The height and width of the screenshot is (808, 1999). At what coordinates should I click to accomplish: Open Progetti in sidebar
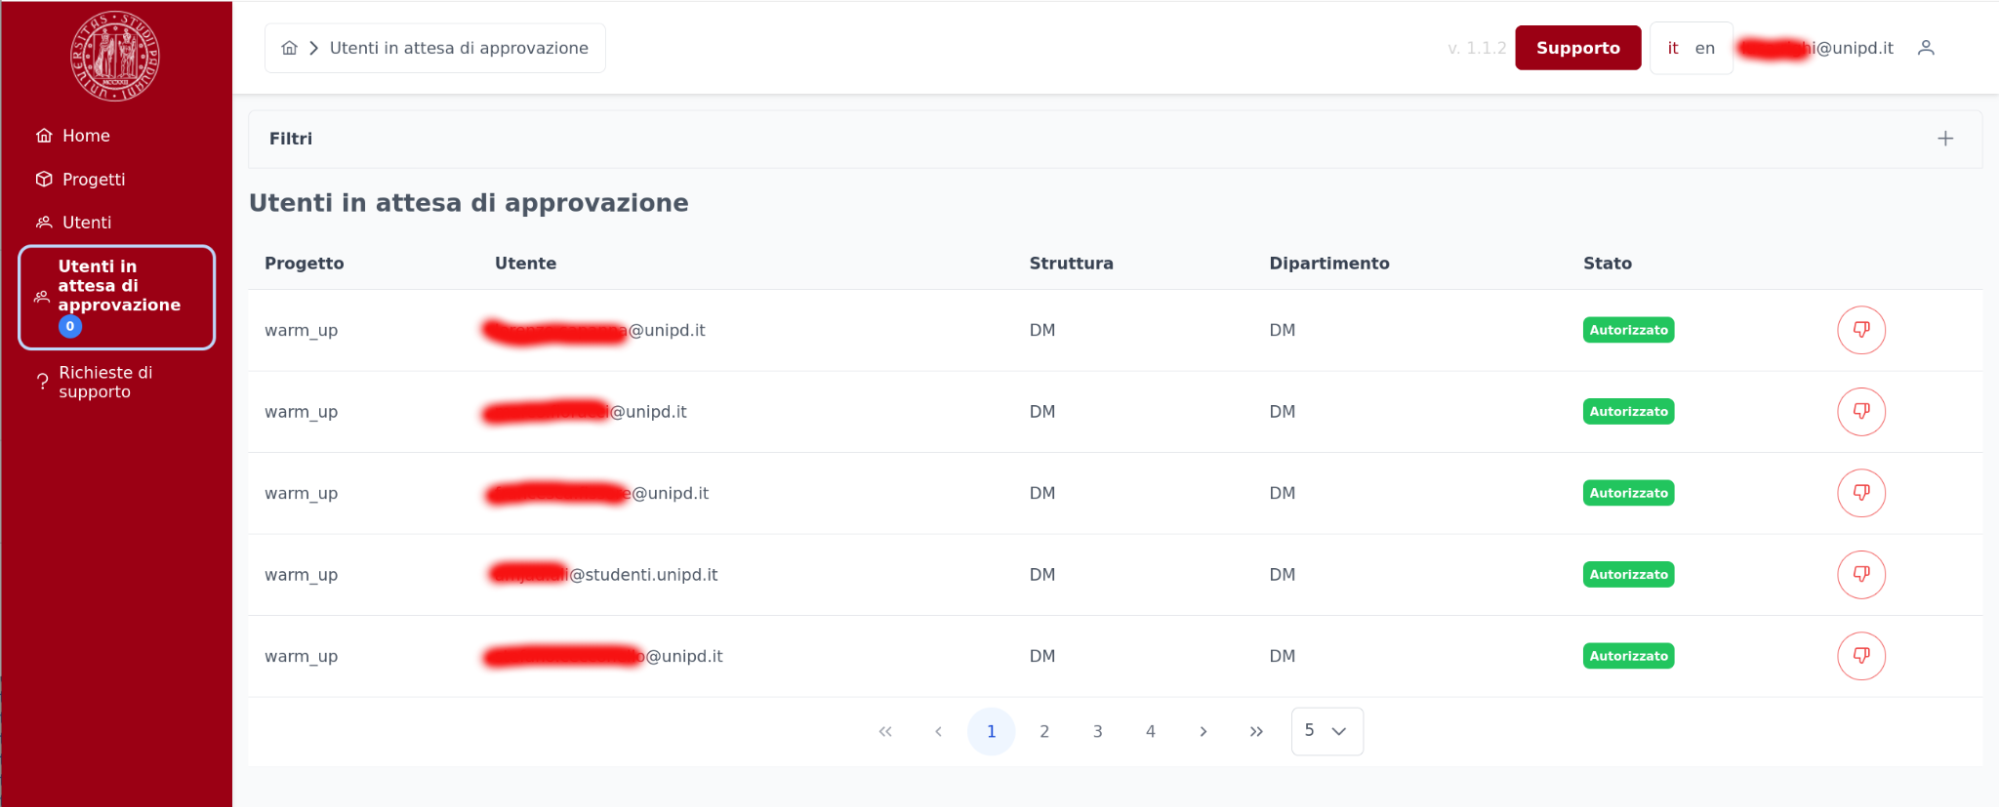tap(93, 179)
